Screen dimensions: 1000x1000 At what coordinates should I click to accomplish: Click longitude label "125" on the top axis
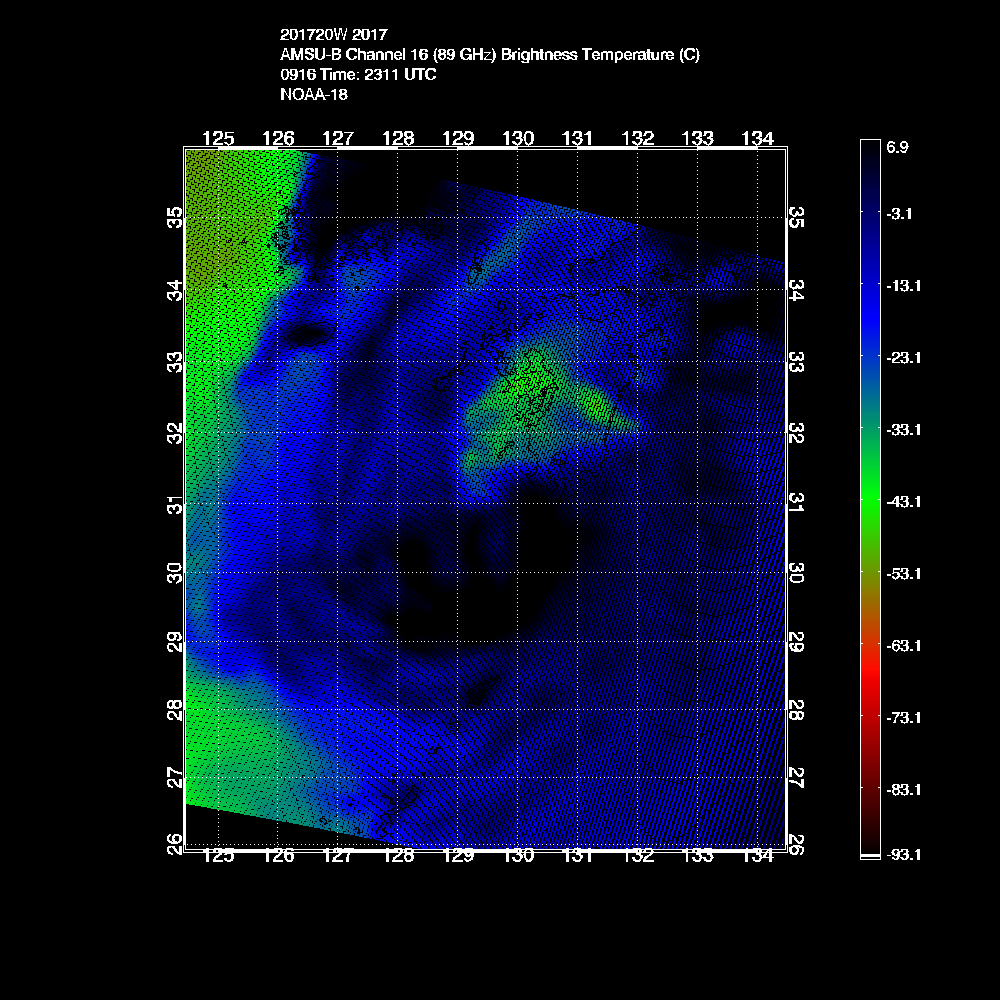click(218, 138)
